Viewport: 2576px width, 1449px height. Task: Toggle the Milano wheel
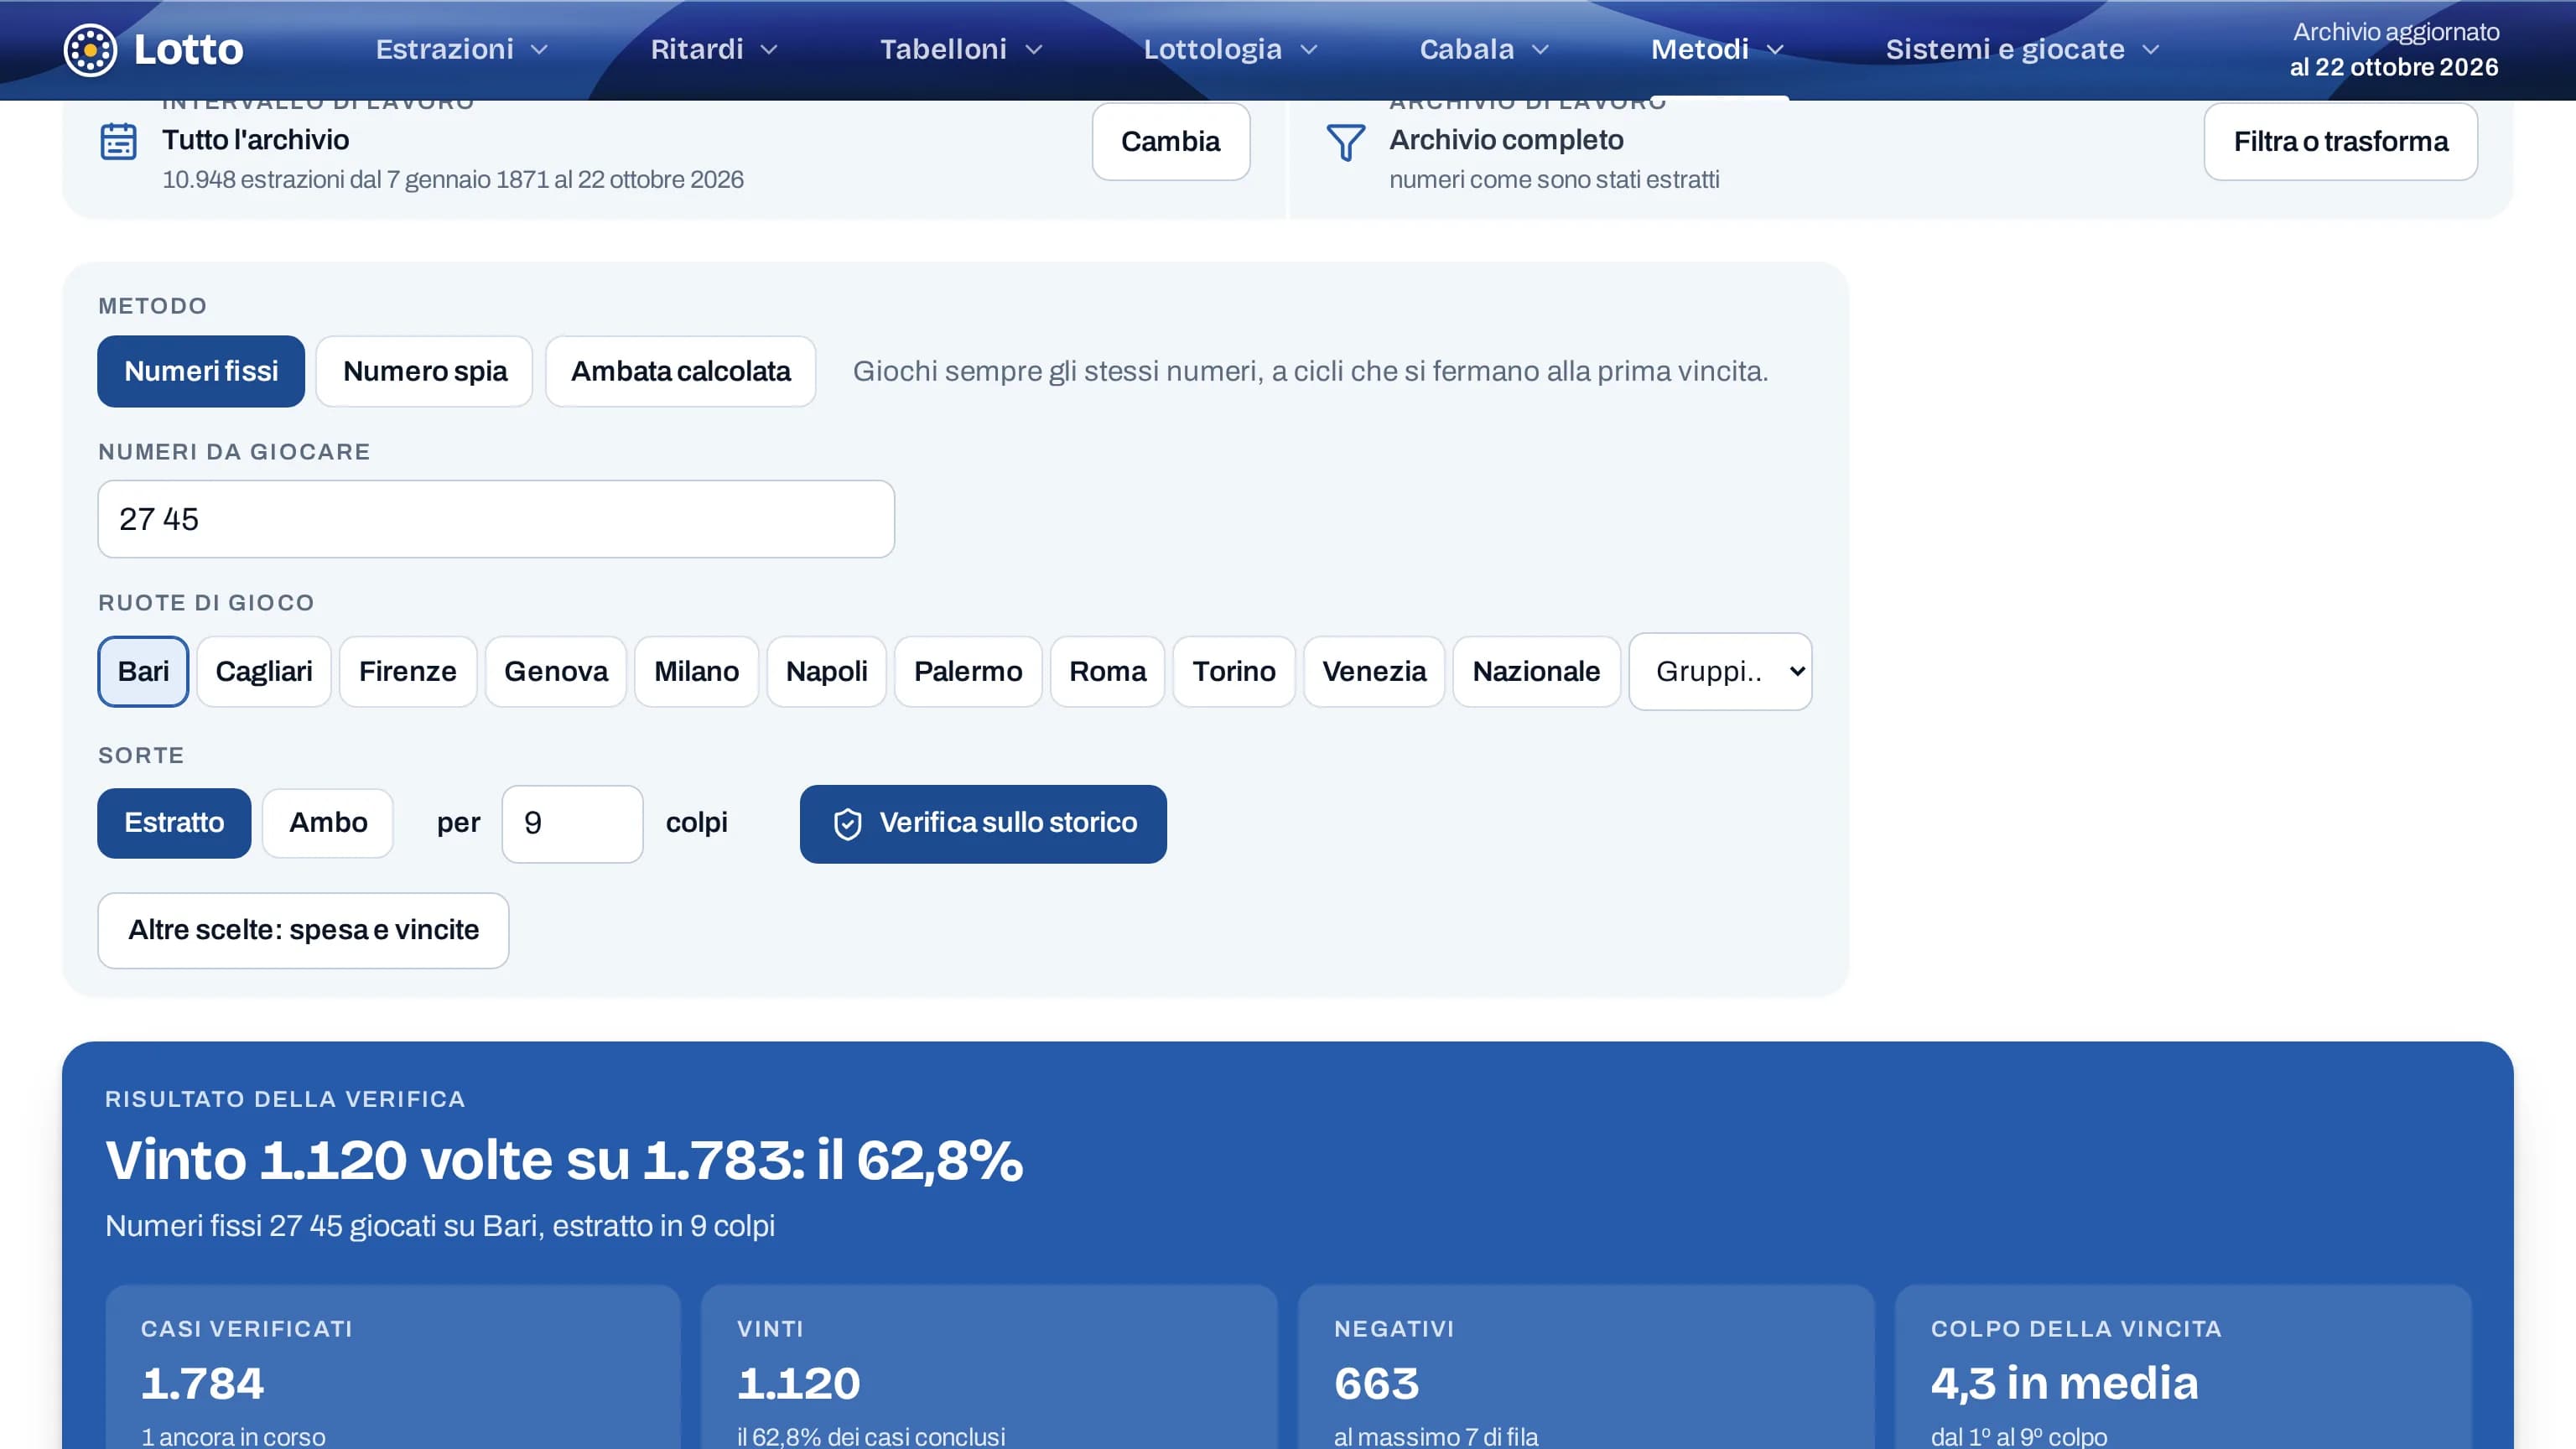tap(697, 671)
